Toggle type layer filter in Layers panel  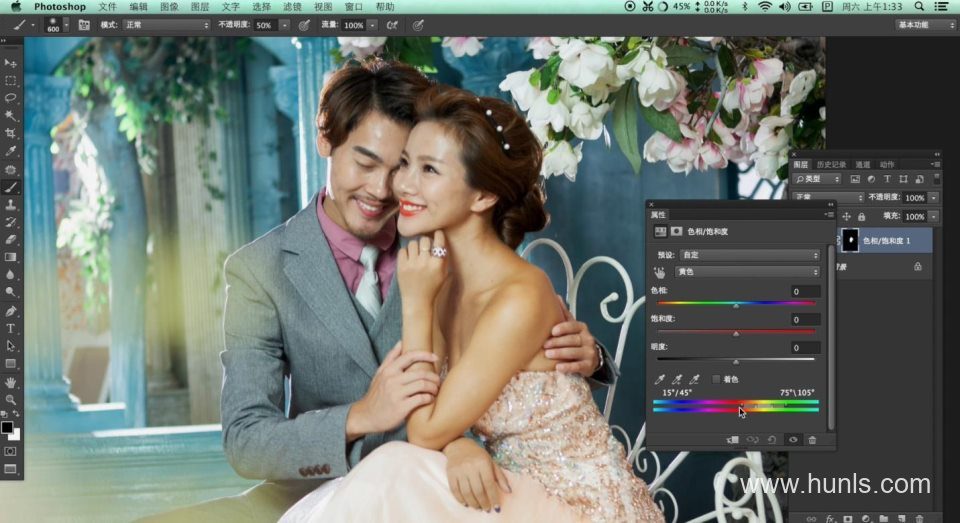tap(887, 179)
